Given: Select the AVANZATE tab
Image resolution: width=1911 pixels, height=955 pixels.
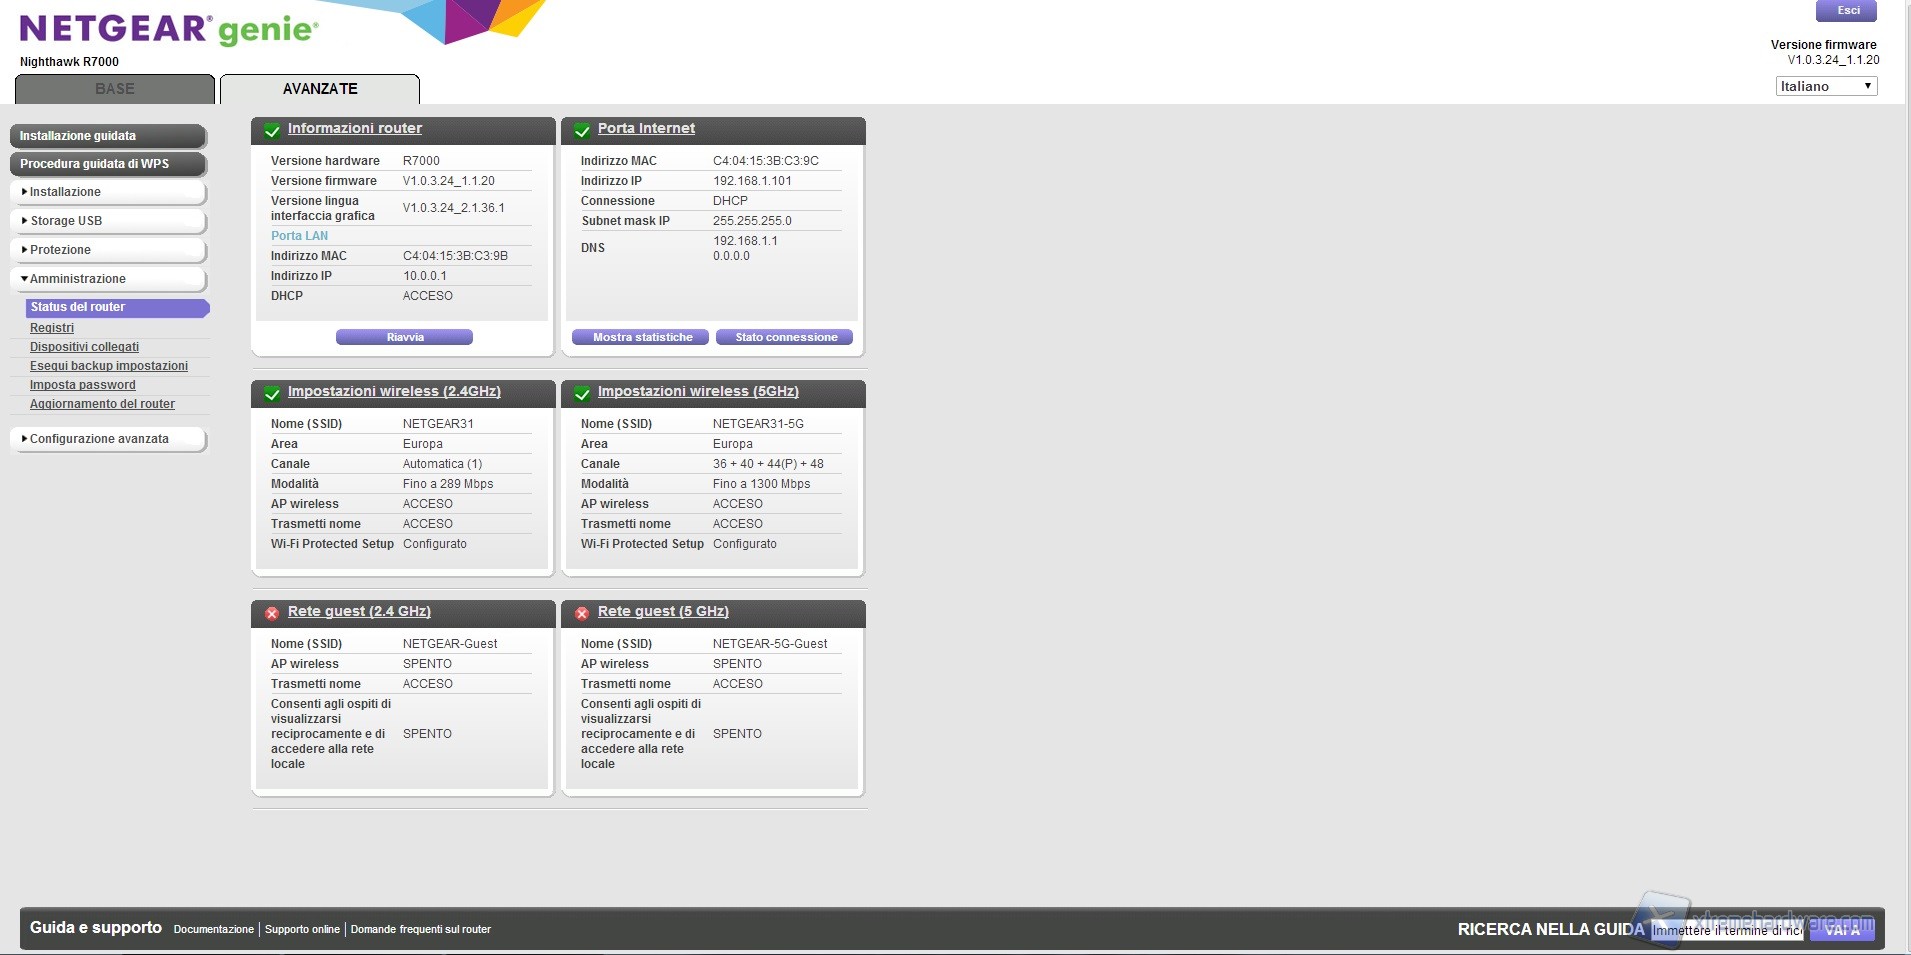Looking at the screenshot, I should (x=320, y=89).
